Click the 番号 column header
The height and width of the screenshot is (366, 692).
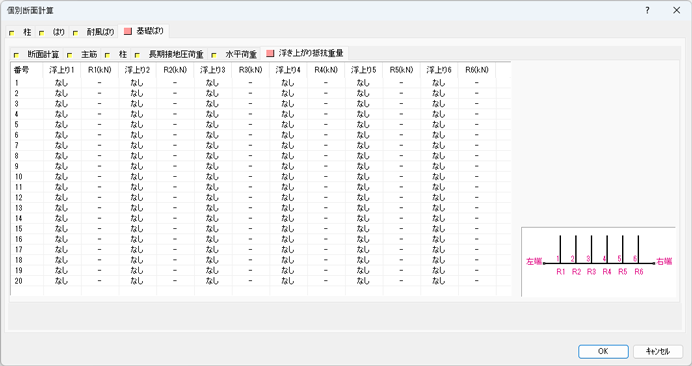pyautogui.click(x=27, y=70)
